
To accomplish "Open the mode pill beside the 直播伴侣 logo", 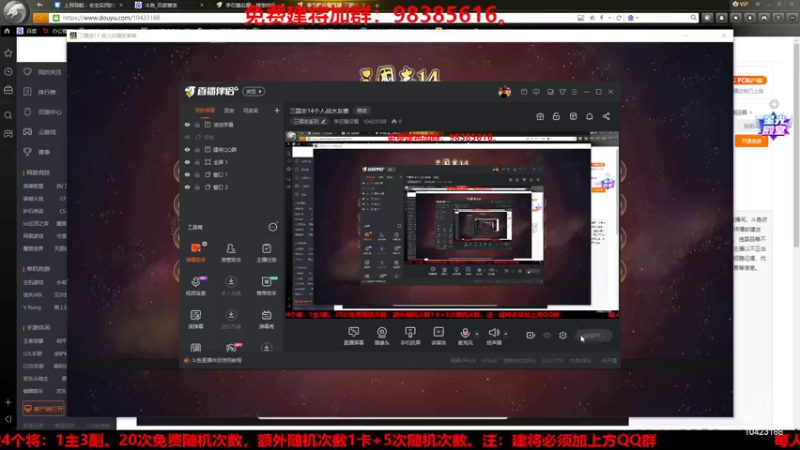I will tap(254, 91).
